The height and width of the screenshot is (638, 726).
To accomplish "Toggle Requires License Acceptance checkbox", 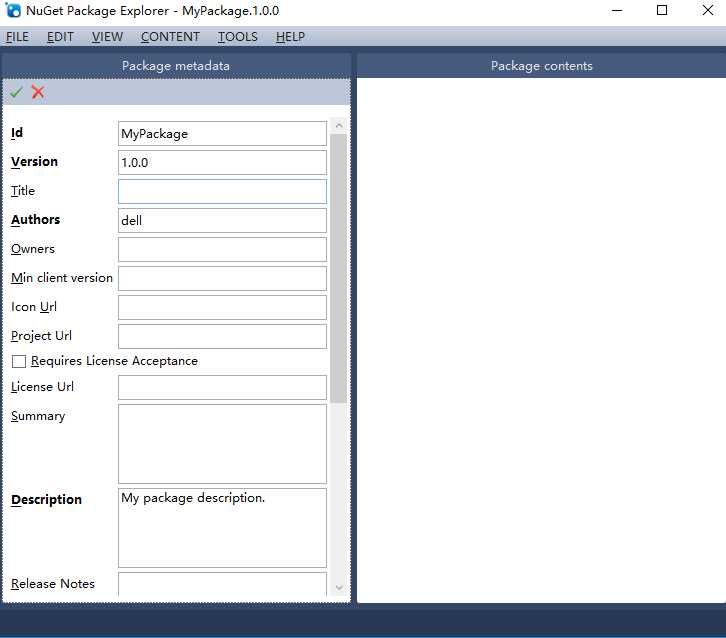I will coord(19,361).
